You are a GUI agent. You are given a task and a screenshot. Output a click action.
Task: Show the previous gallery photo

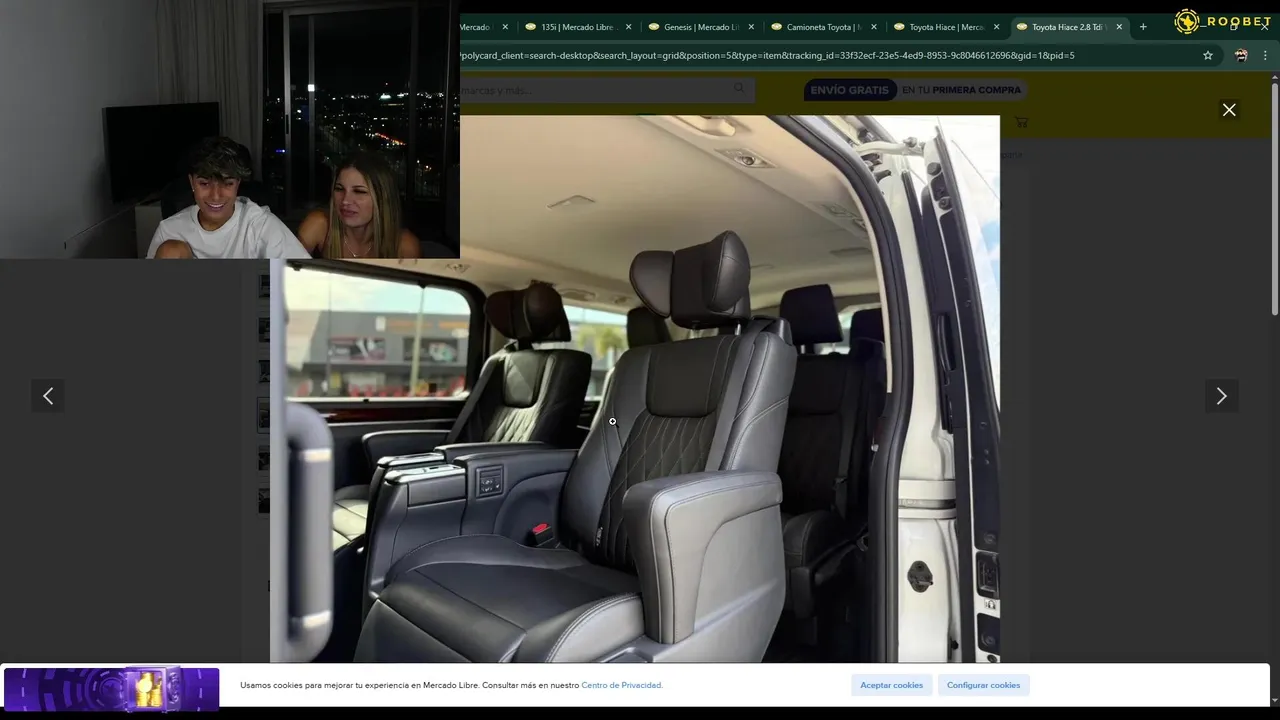click(x=48, y=396)
